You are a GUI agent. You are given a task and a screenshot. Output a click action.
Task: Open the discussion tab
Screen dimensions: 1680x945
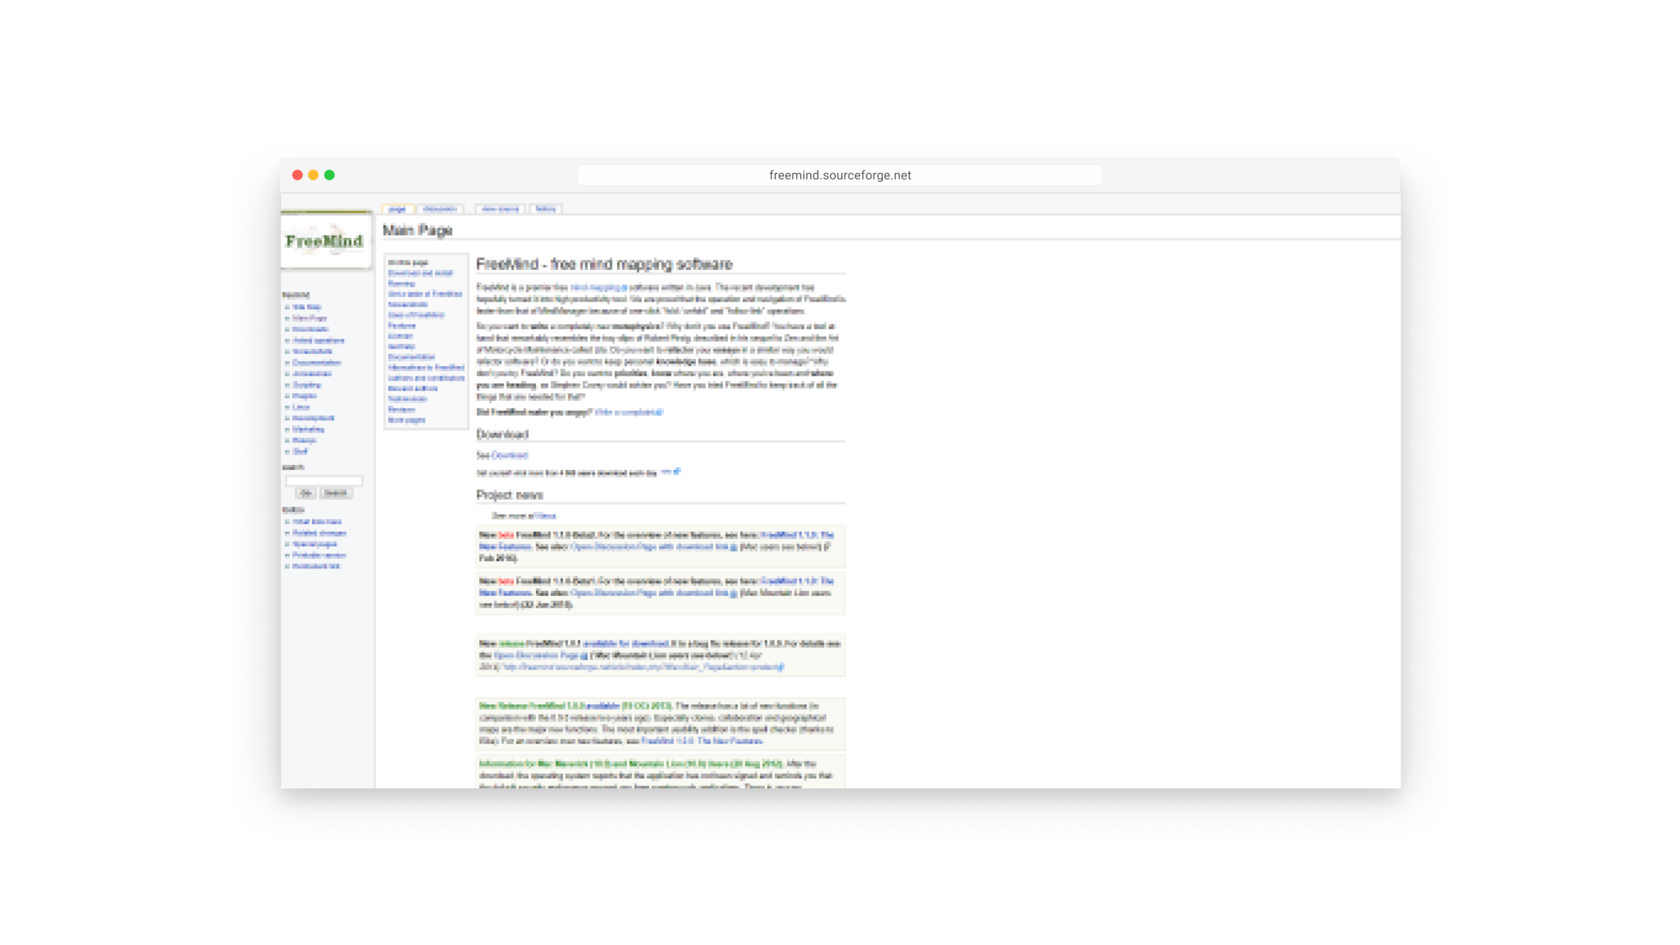coord(440,209)
